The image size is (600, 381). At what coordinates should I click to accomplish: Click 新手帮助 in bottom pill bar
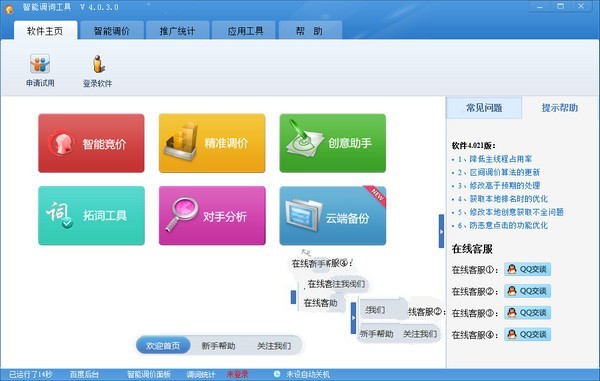[x=218, y=346]
